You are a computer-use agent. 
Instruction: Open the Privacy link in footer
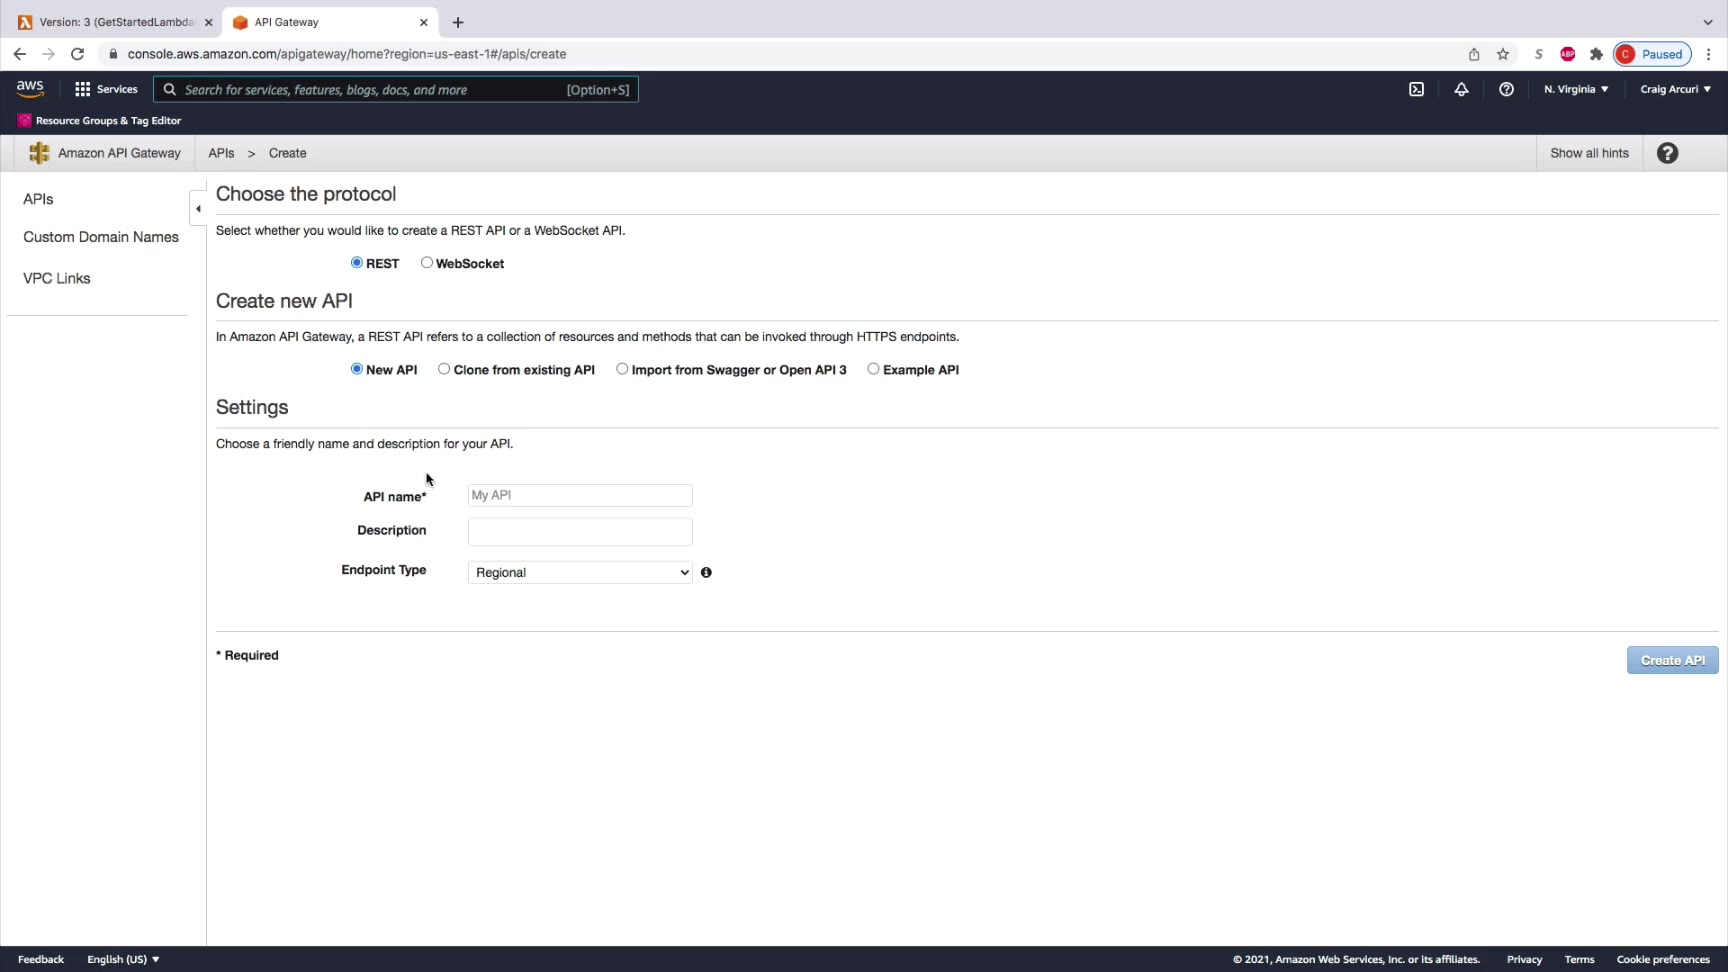coord(1524,959)
